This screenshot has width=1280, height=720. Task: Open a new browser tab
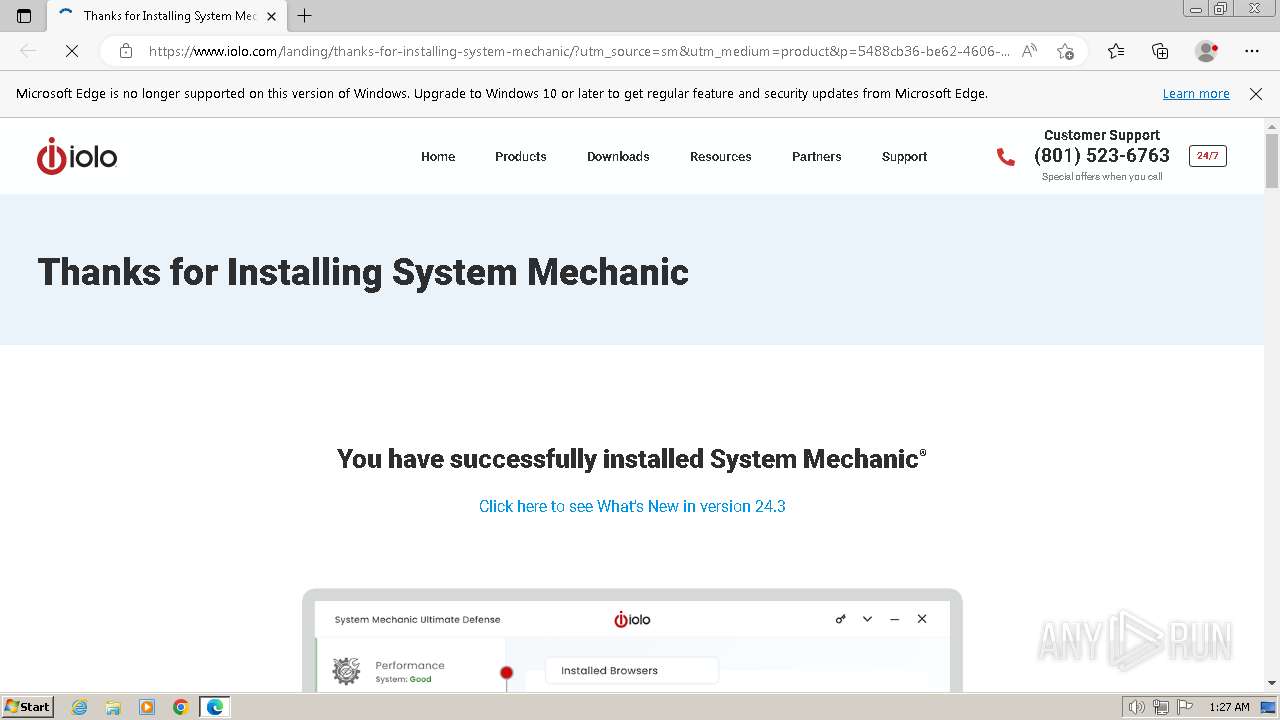click(305, 16)
